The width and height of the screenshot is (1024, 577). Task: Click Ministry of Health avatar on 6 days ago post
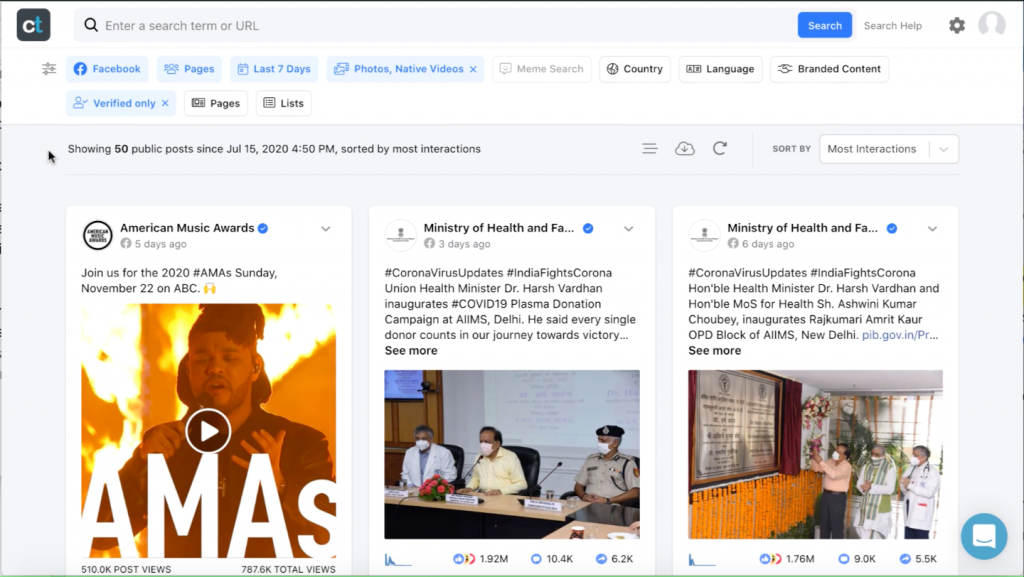[x=704, y=235]
